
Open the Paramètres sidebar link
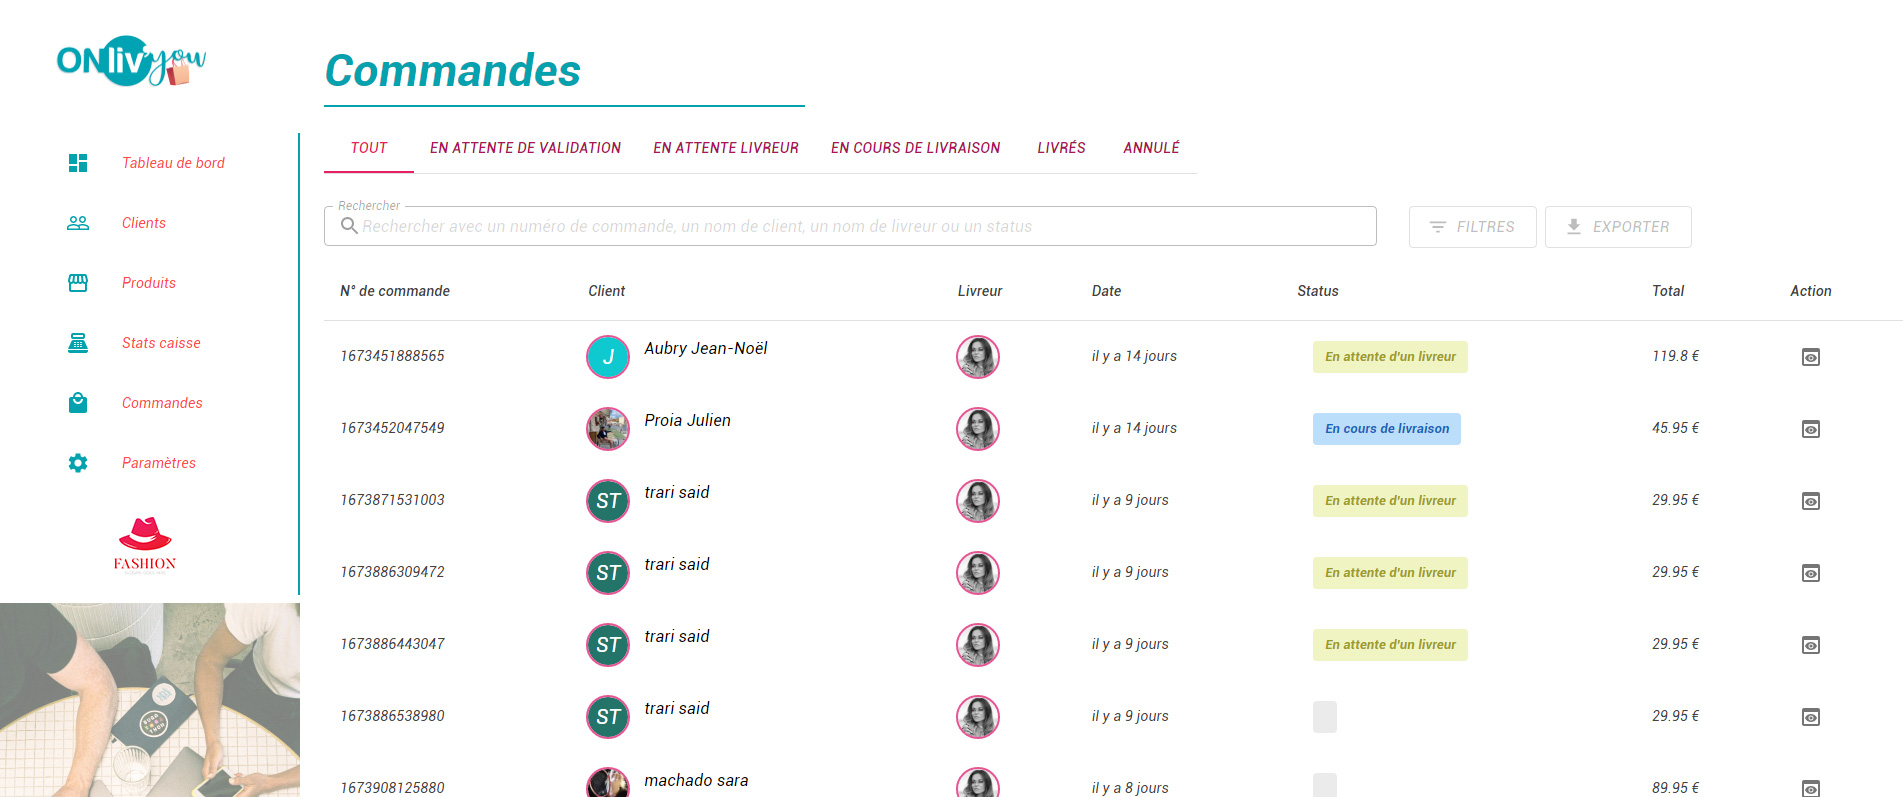(159, 463)
